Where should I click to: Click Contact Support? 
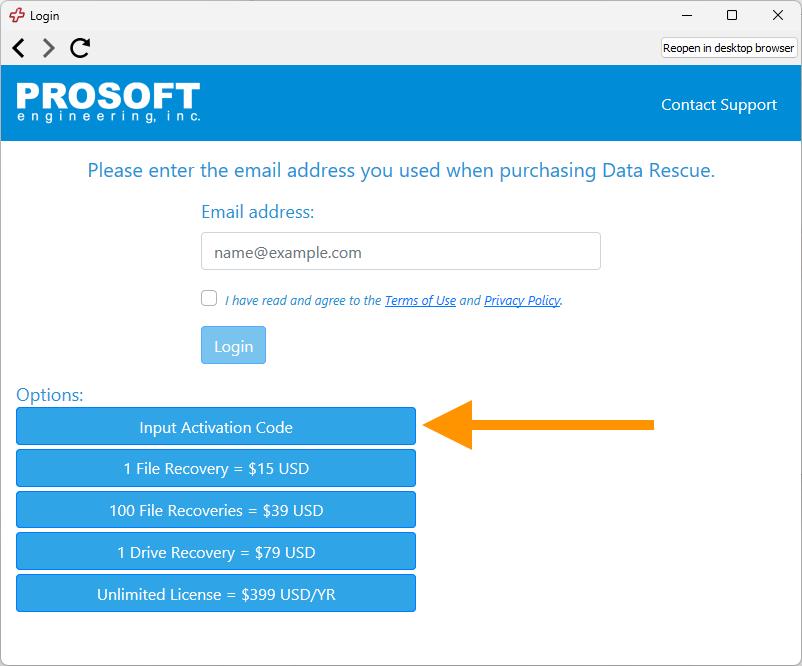pyautogui.click(x=718, y=104)
